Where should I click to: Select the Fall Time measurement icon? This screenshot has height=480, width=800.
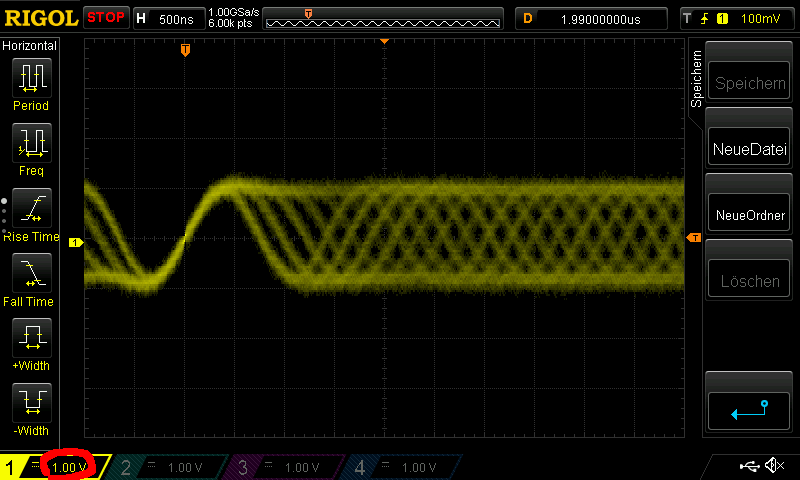pyautogui.click(x=32, y=272)
